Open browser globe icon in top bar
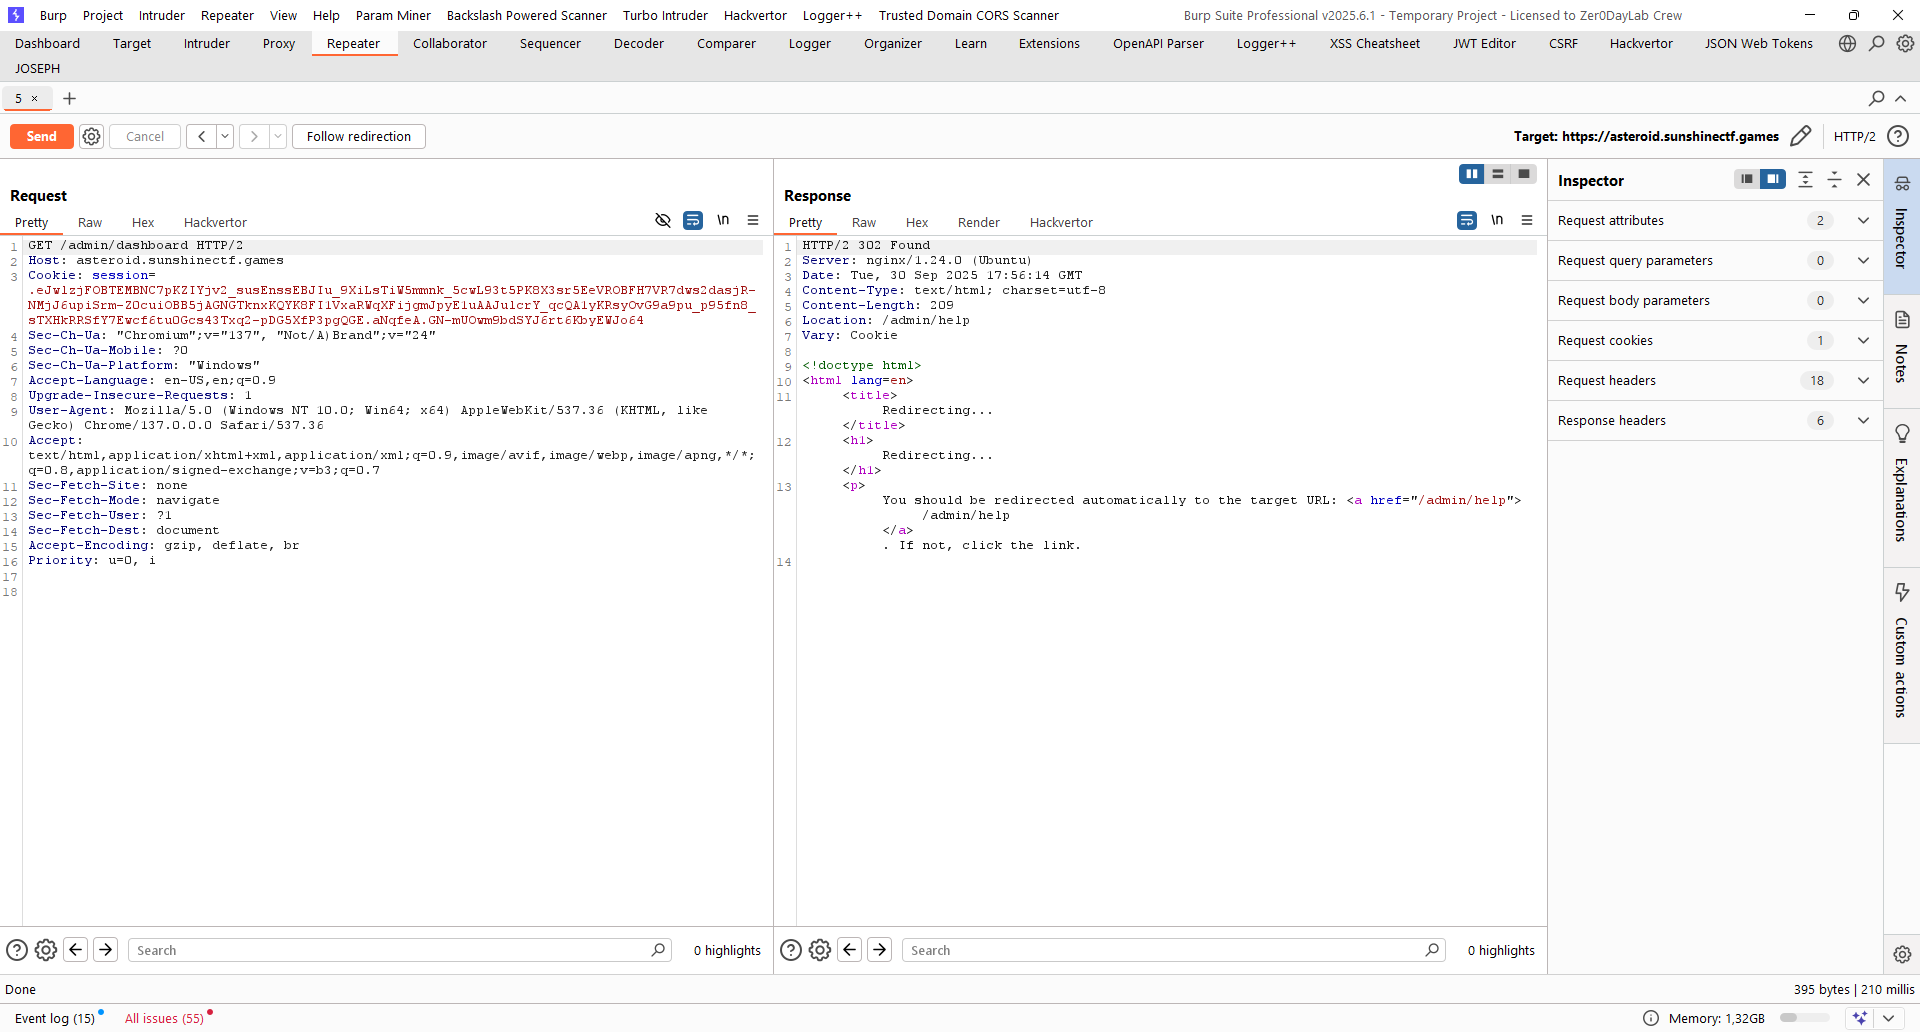 (1847, 43)
